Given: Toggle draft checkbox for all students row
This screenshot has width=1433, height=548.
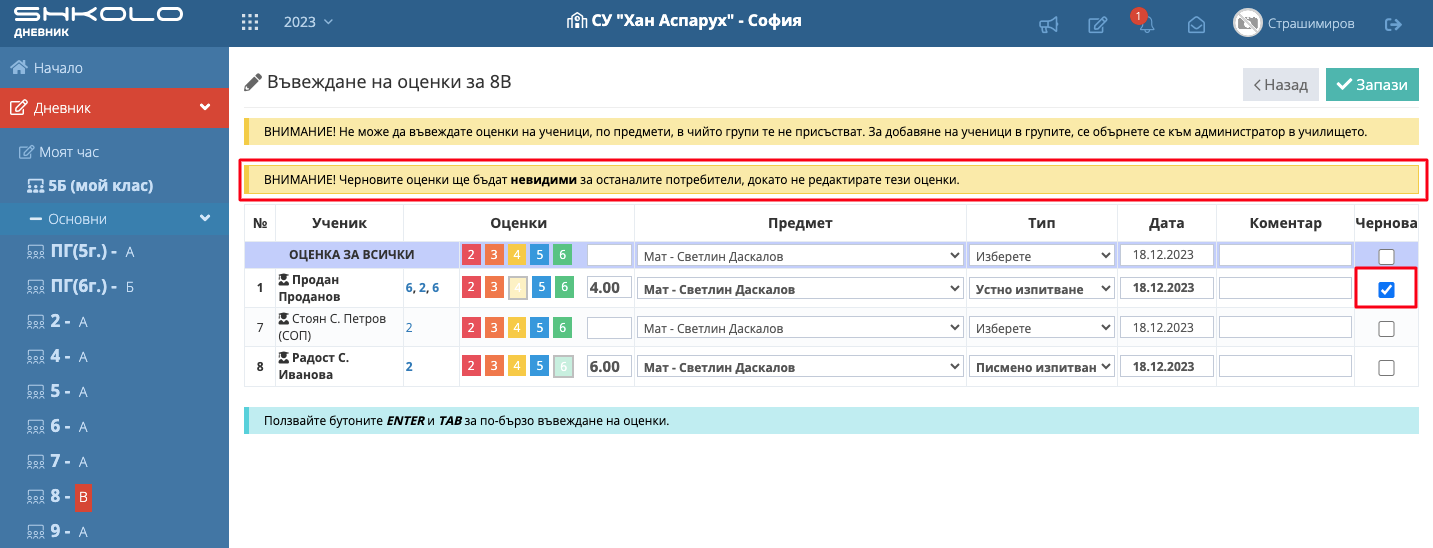Looking at the screenshot, I should (1386, 257).
